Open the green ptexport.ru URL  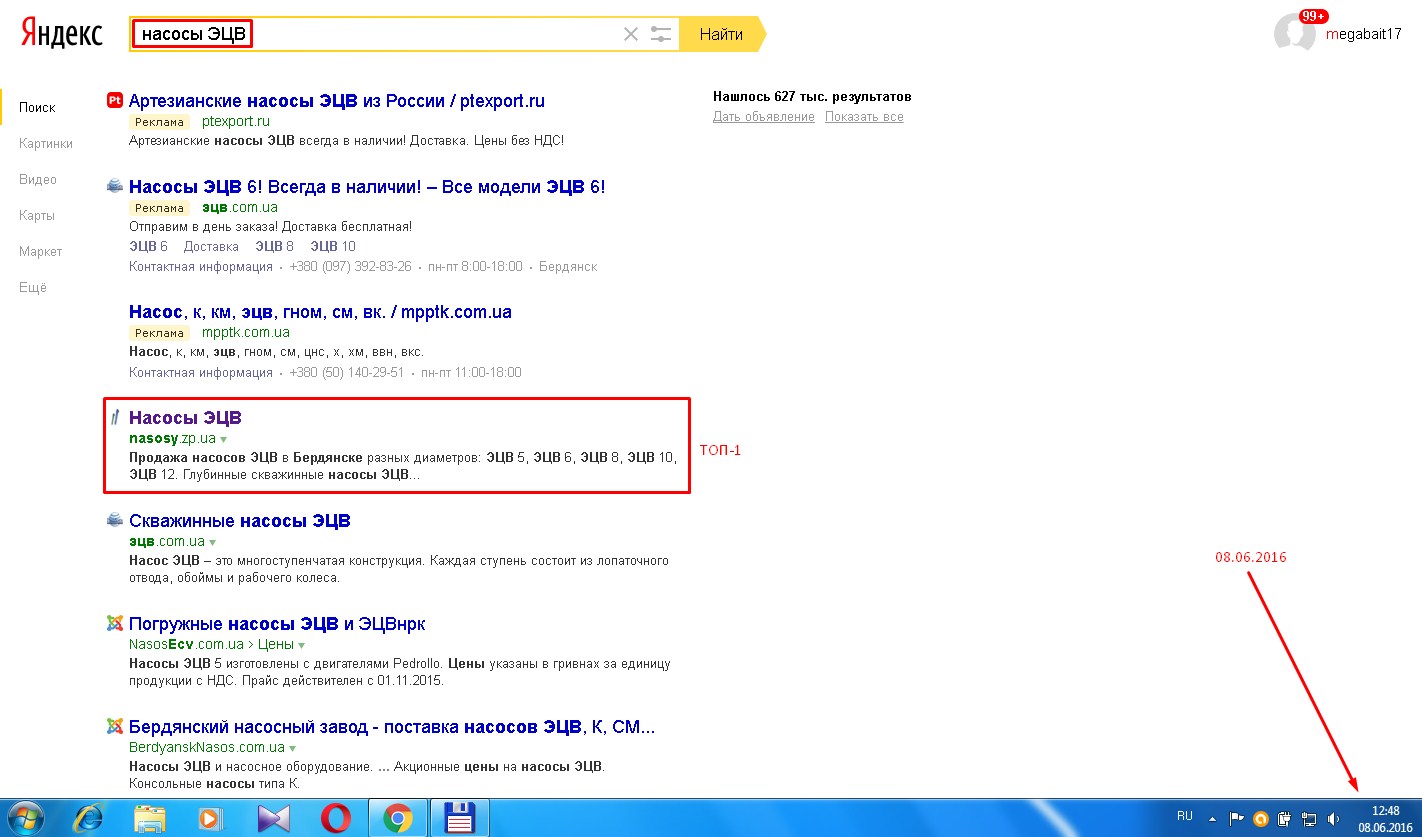236,122
